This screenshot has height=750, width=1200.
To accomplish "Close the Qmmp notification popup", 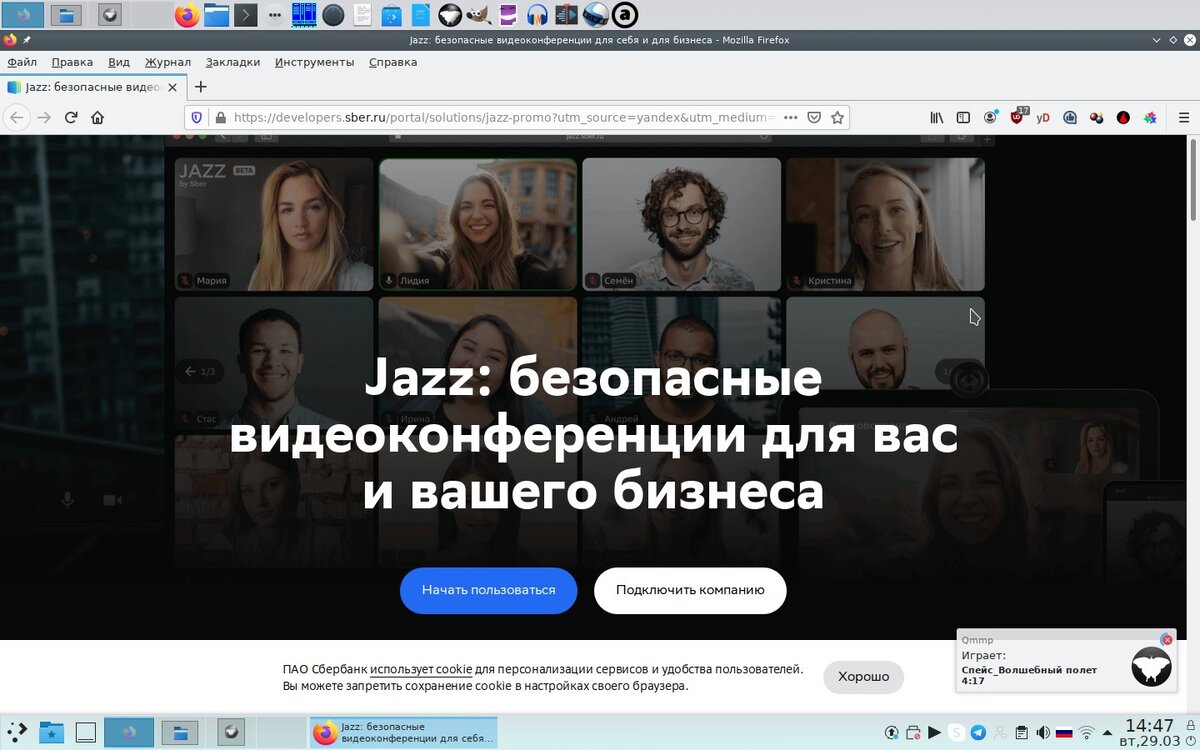I will 1166,640.
